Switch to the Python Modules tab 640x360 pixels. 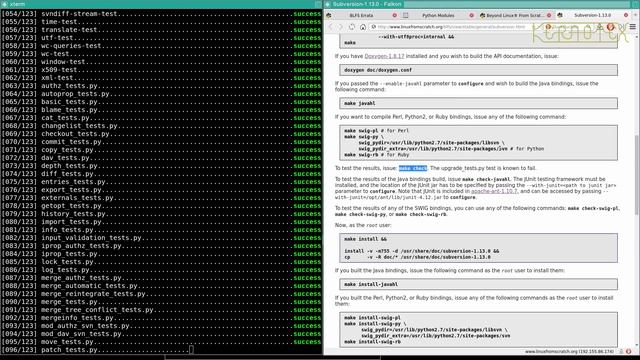coord(438,15)
